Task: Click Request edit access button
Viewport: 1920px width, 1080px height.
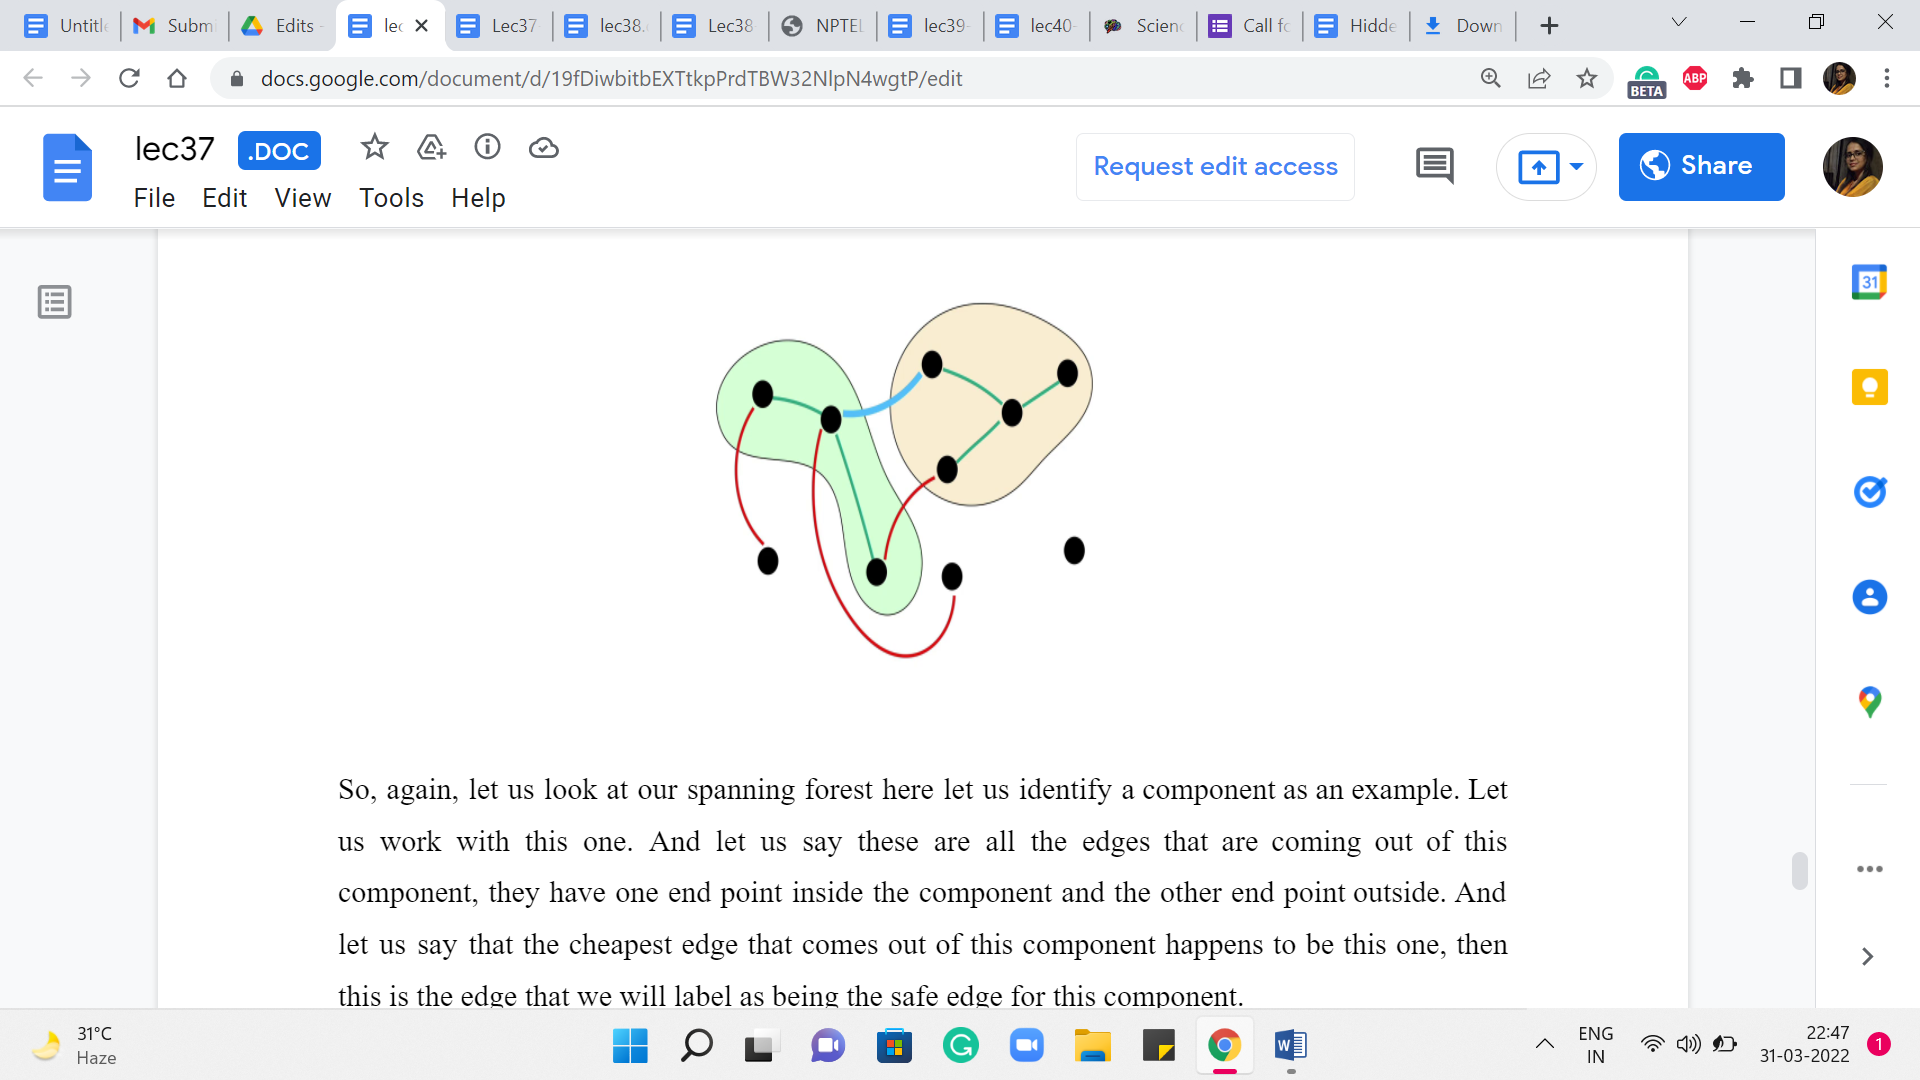Action: tap(1215, 167)
